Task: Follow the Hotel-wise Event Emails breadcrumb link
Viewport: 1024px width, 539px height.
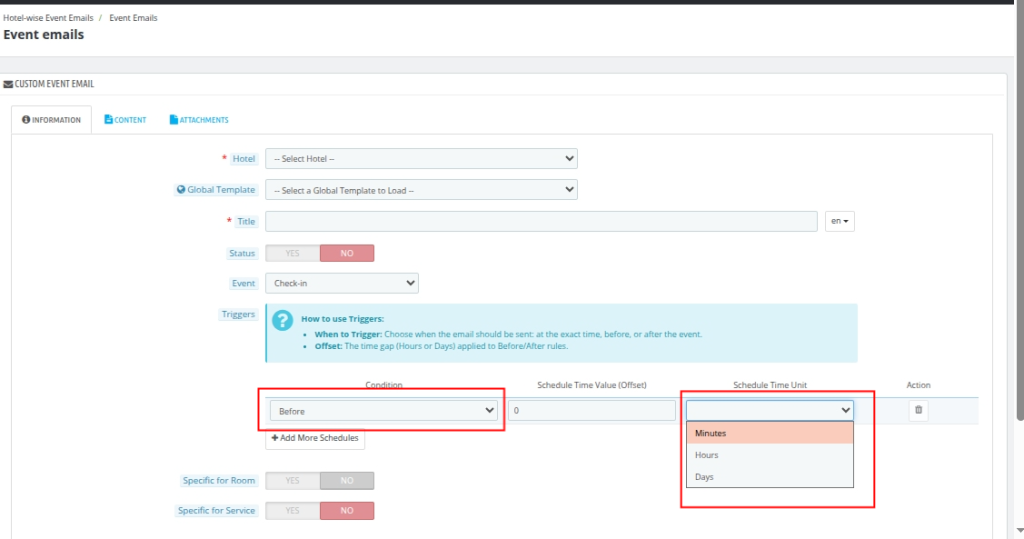Action: (x=47, y=18)
